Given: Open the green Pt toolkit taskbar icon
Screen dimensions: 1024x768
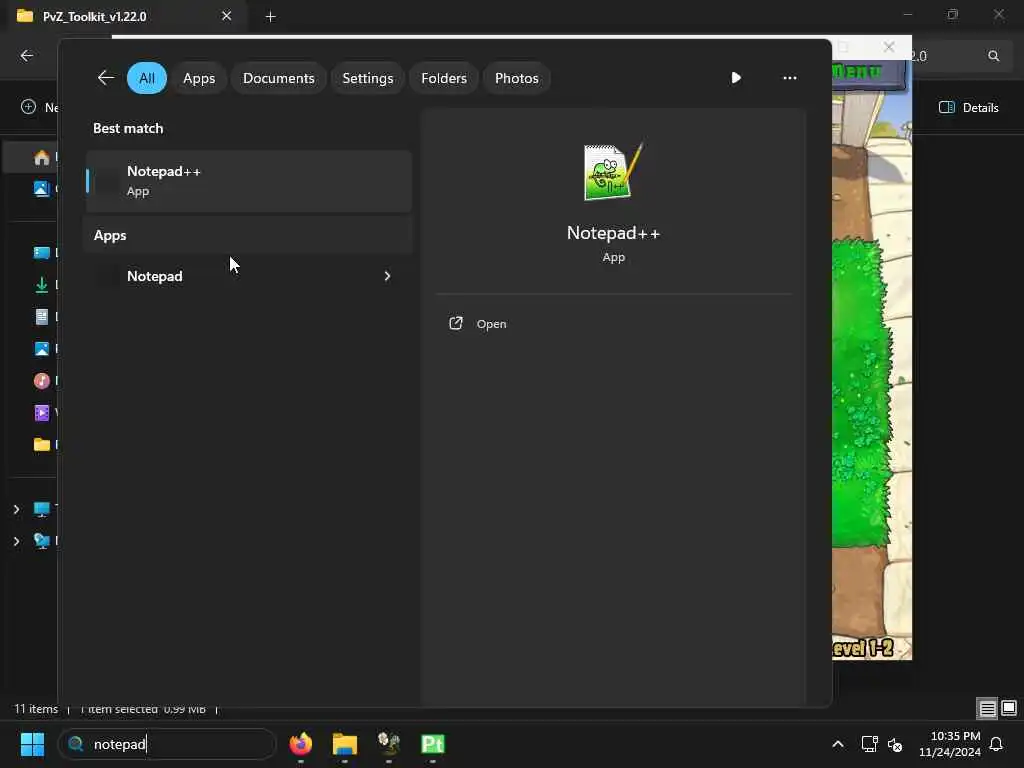Looking at the screenshot, I should tap(433, 744).
